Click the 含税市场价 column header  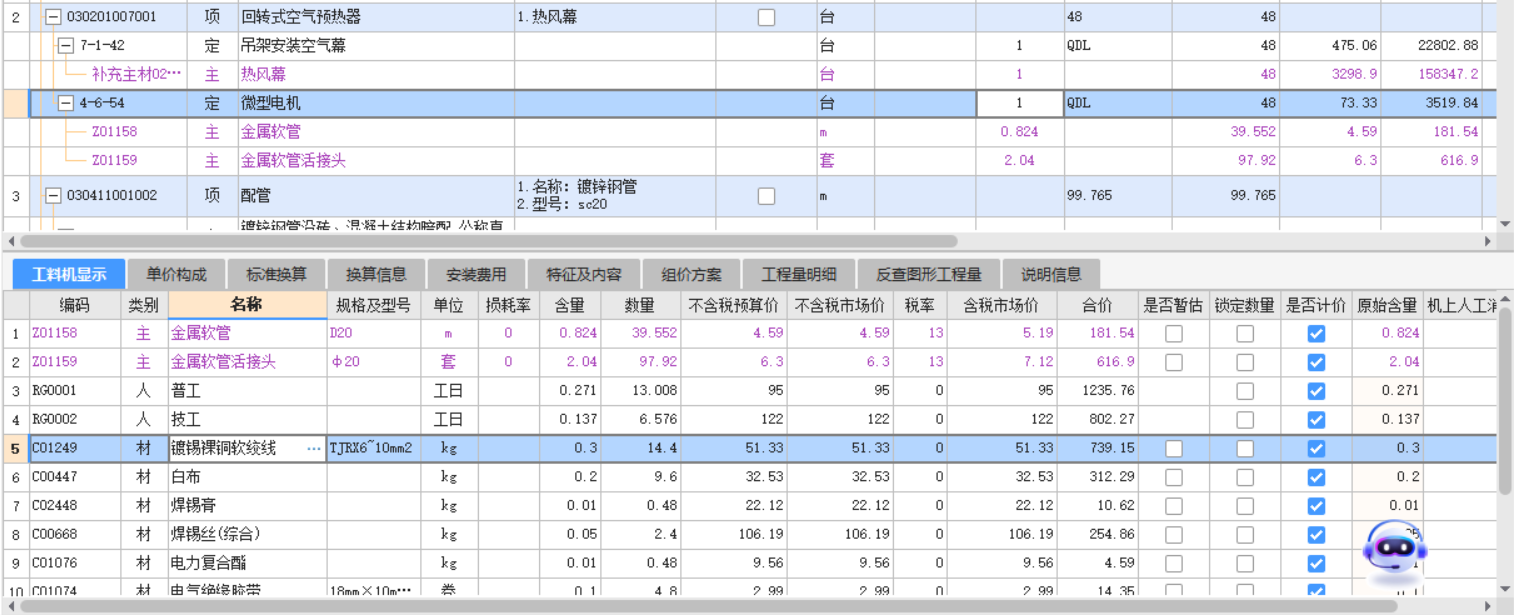point(1001,305)
